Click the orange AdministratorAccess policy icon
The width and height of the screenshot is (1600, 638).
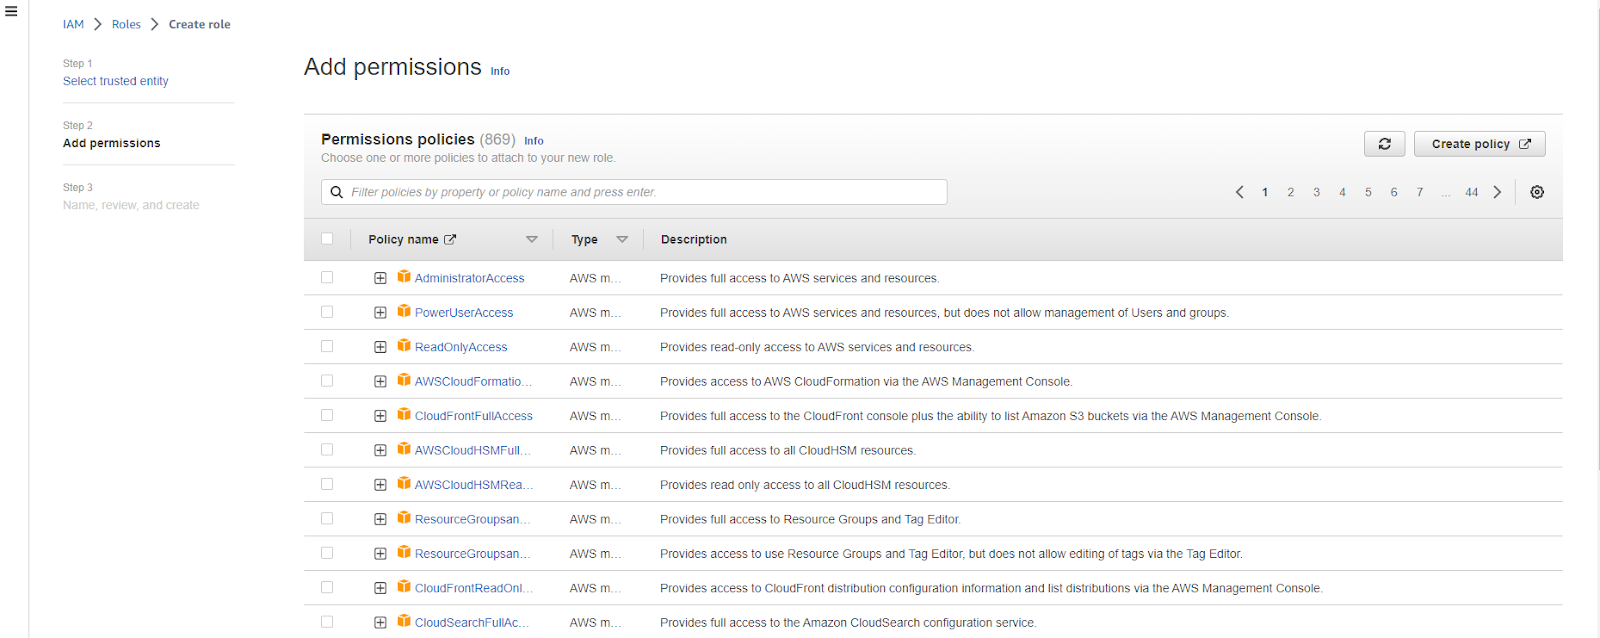(404, 277)
